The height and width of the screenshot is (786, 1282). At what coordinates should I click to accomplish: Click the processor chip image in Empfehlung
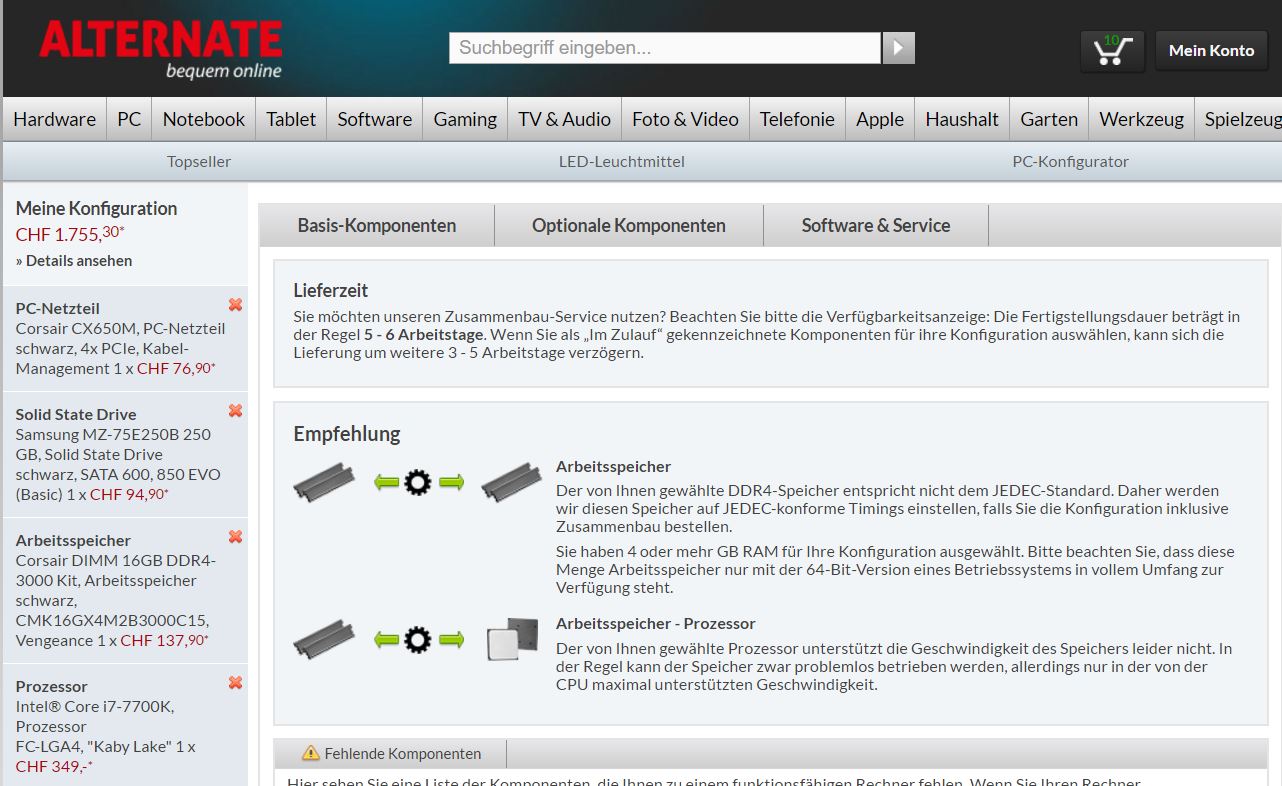pyautogui.click(x=512, y=640)
